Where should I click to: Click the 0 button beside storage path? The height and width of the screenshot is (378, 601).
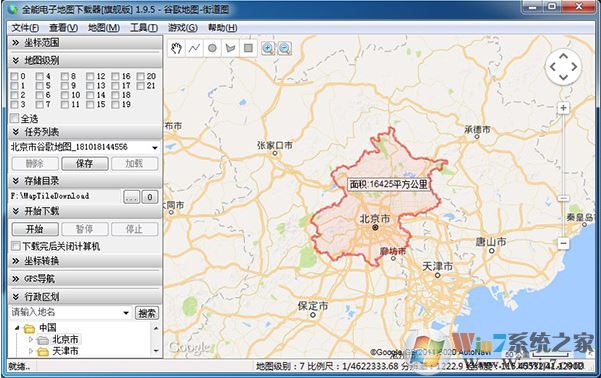click(150, 197)
